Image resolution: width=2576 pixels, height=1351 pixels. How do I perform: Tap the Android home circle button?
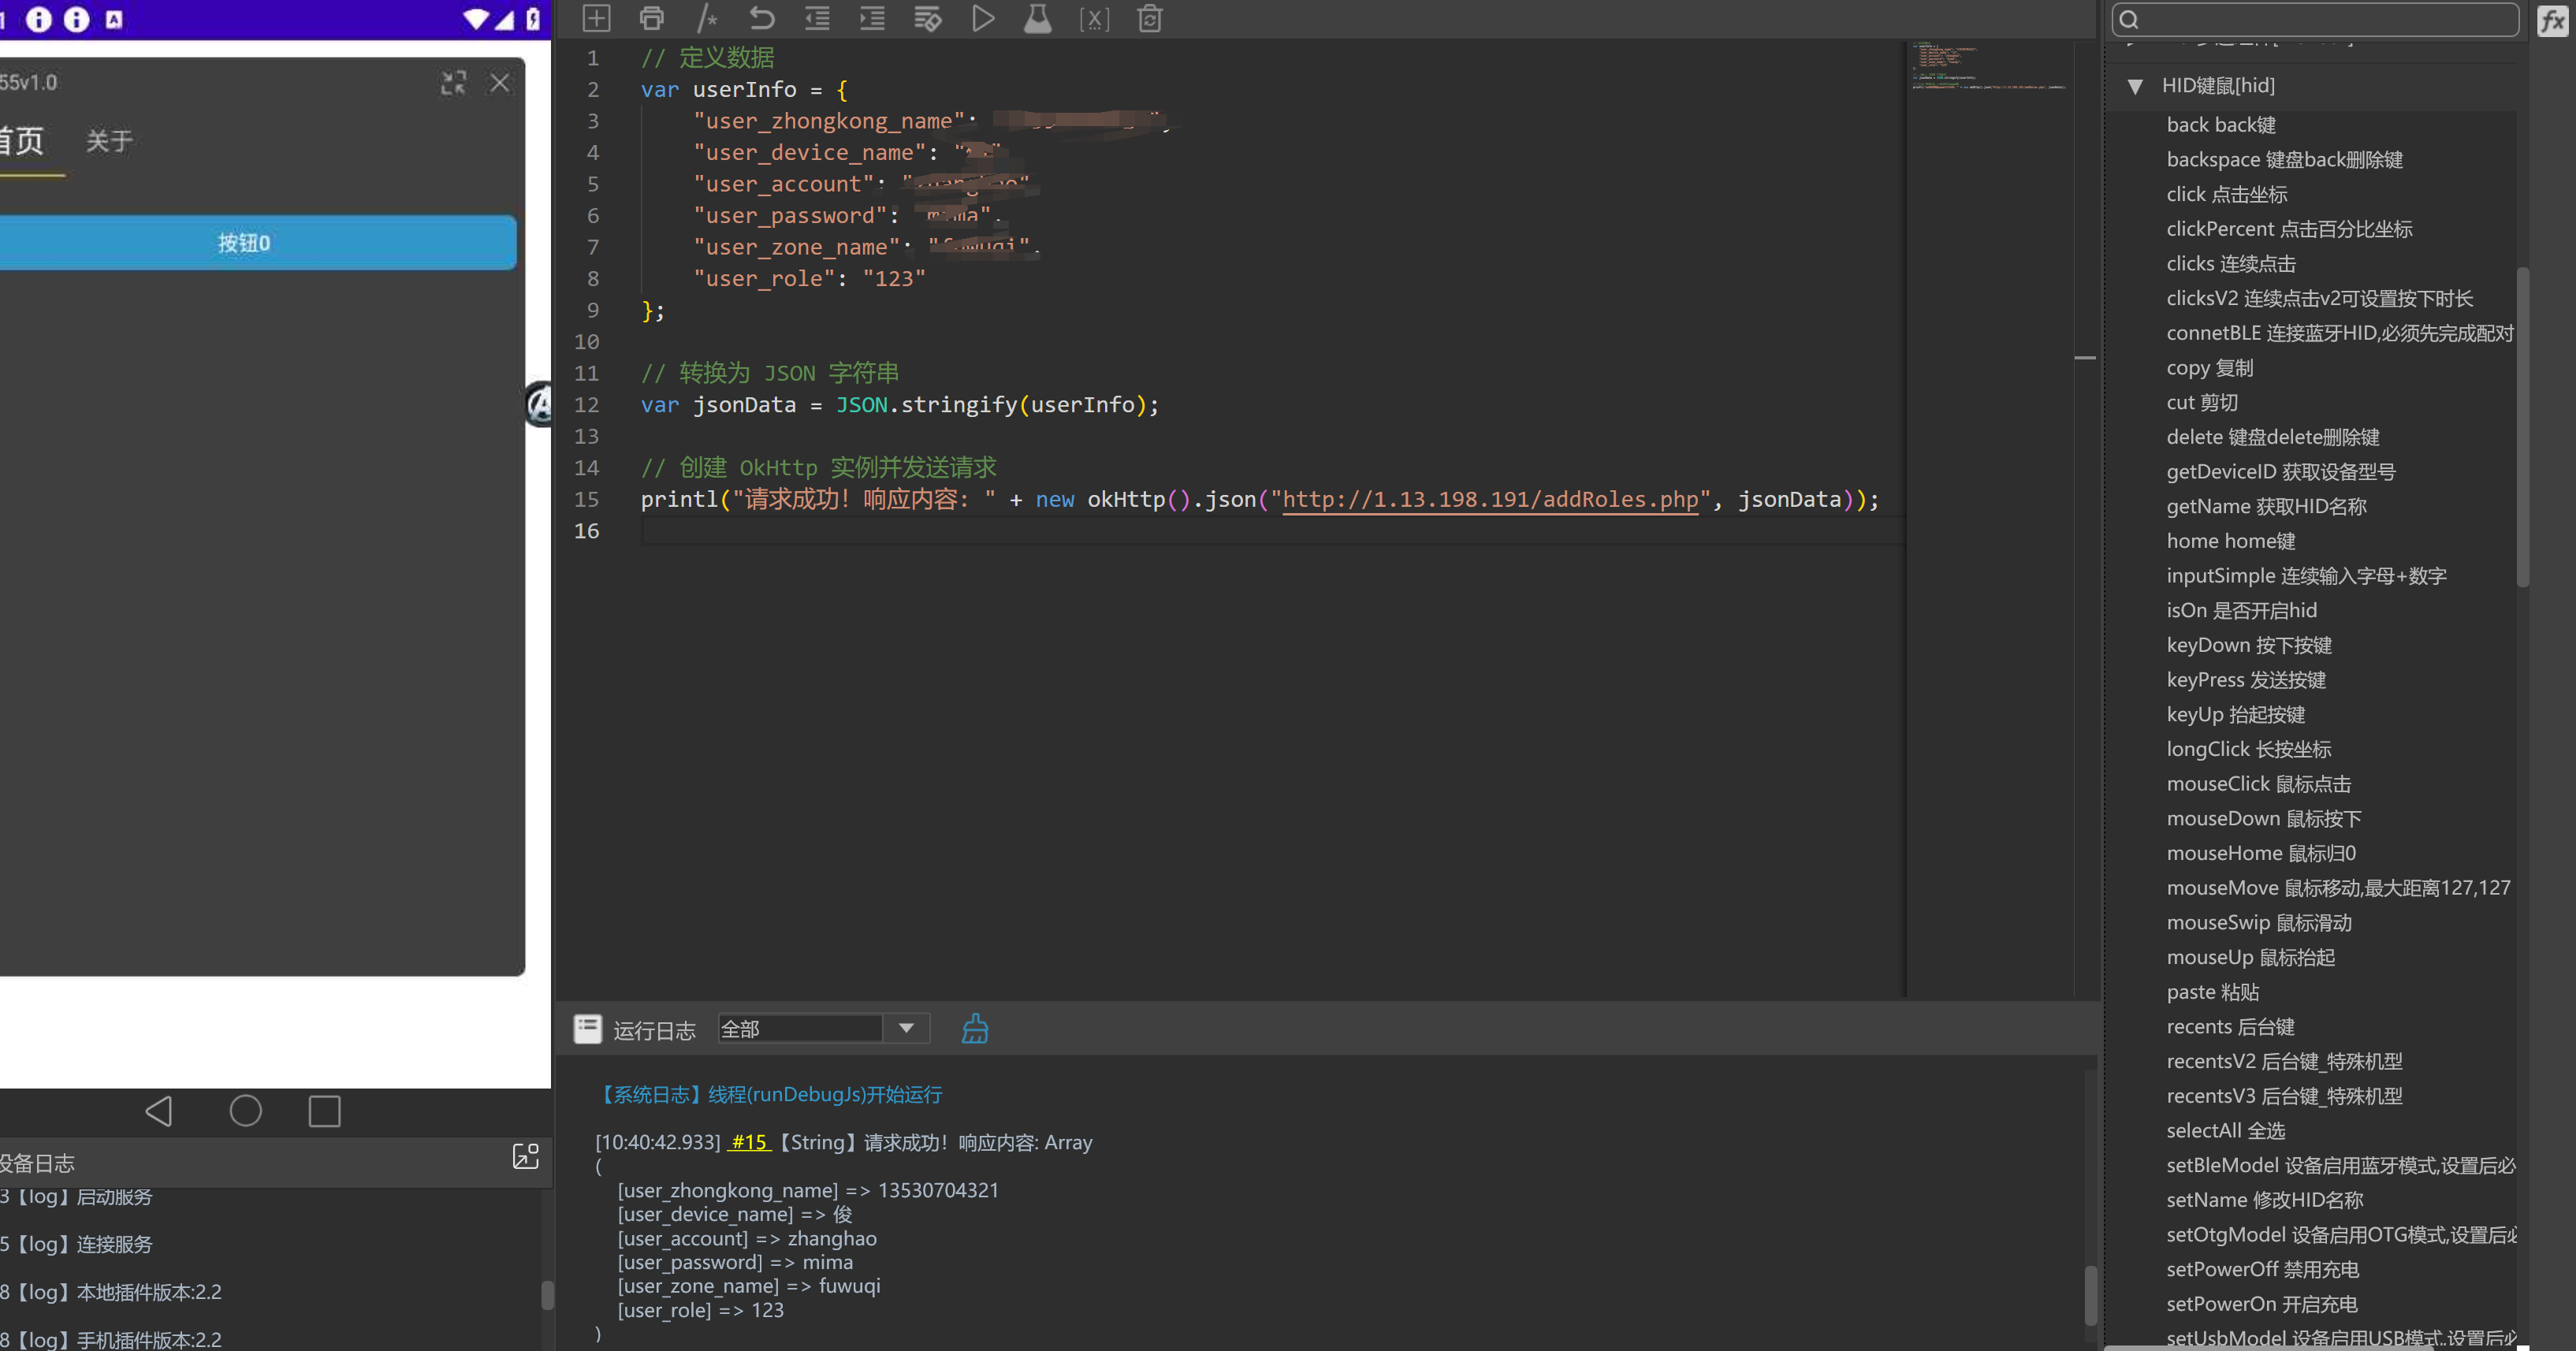pos(245,1111)
